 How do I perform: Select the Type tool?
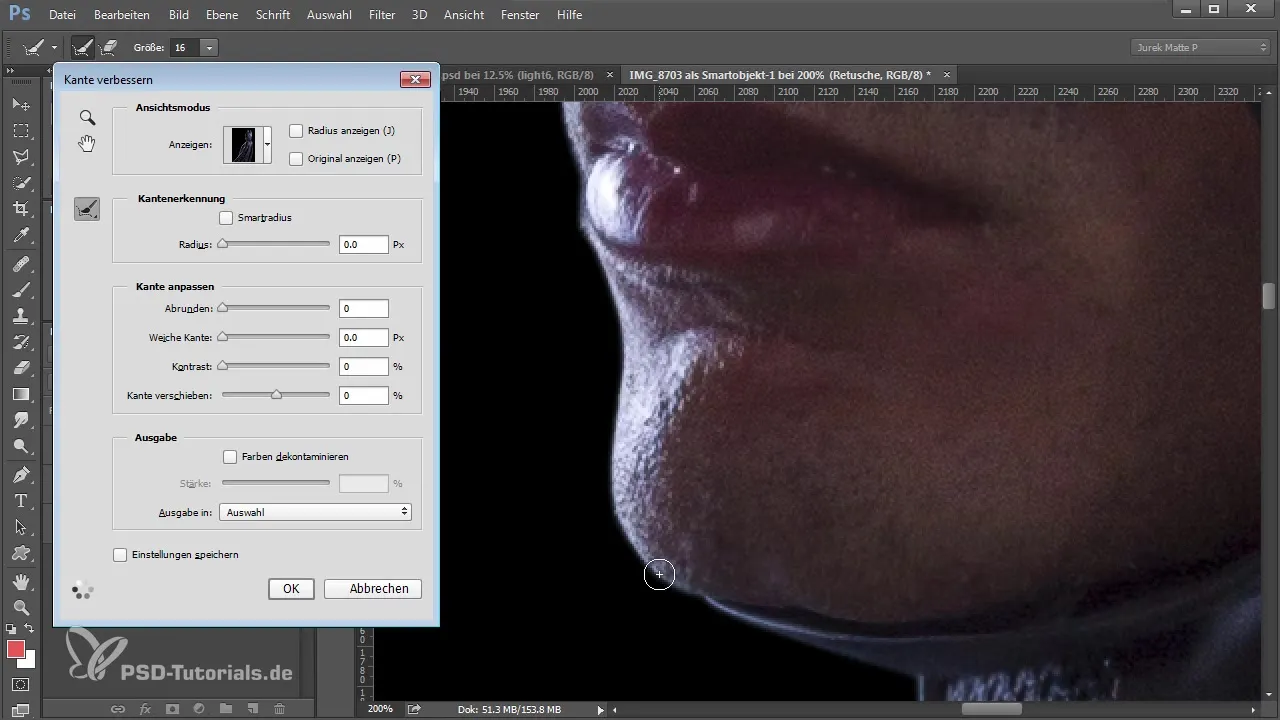point(21,500)
